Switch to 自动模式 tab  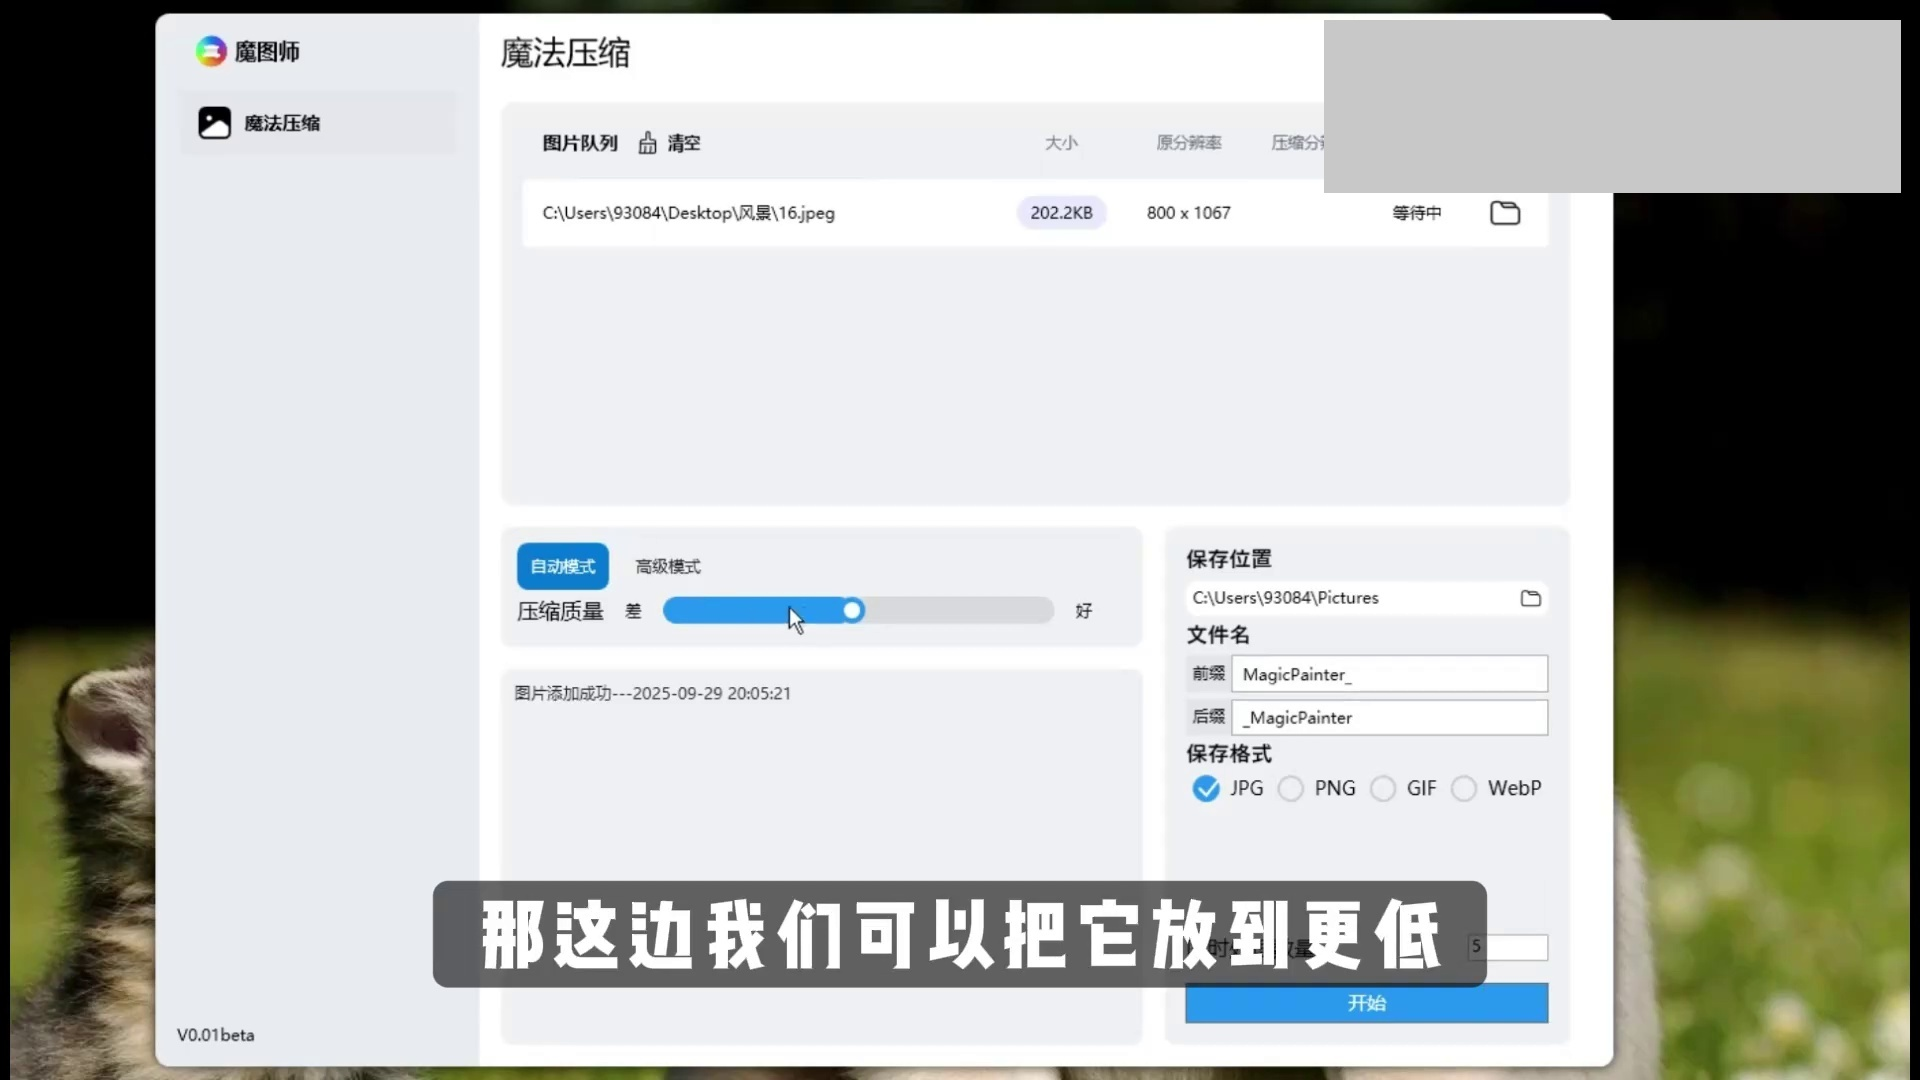[x=563, y=566]
